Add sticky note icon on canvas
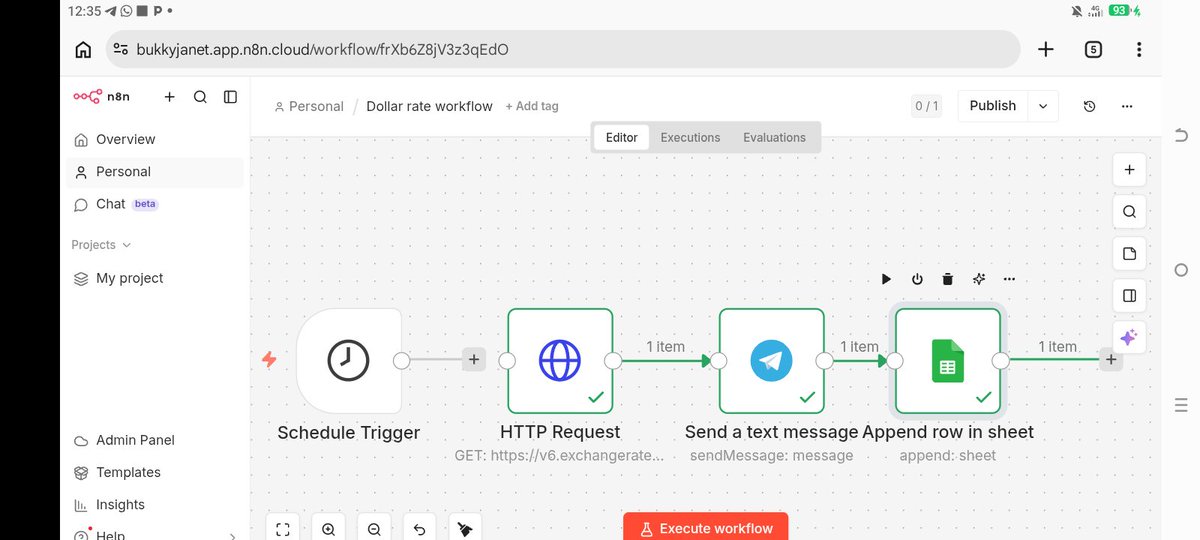 pyautogui.click(x=1129, y=254)
